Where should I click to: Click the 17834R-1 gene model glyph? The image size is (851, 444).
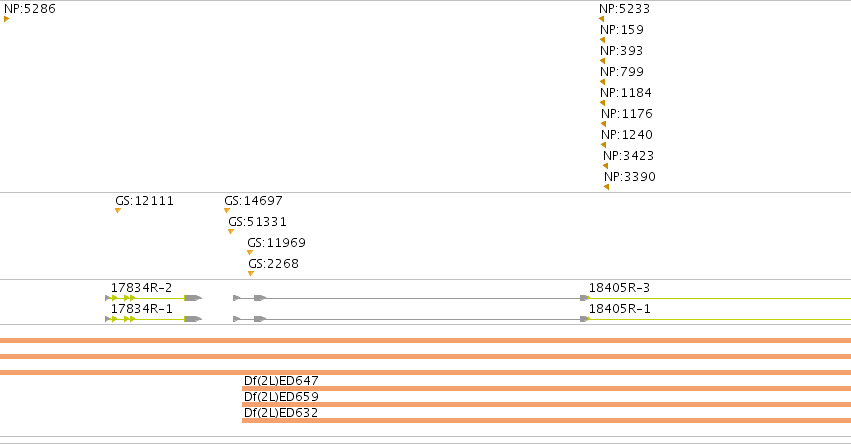click(x=153, y=319)
